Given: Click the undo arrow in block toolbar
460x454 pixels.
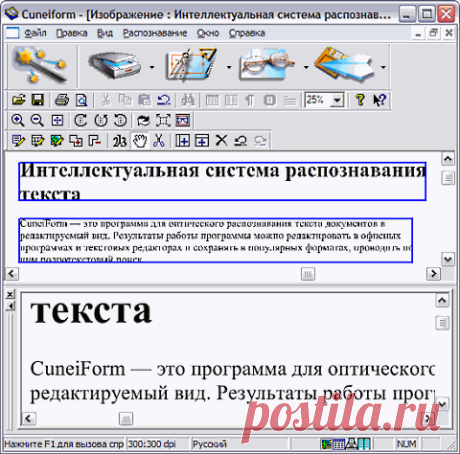Looking at the screenshot, I should (240, 140).
